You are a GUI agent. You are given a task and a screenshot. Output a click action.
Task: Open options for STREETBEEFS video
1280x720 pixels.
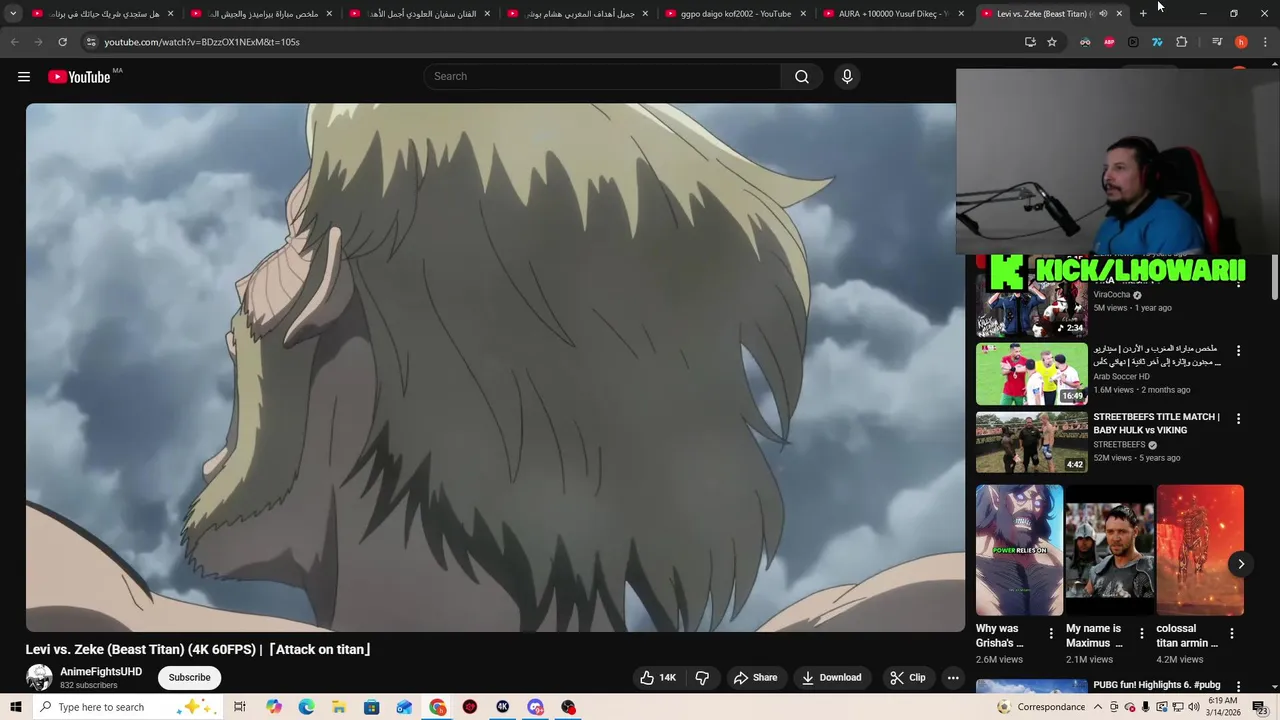pos(1238,419)
